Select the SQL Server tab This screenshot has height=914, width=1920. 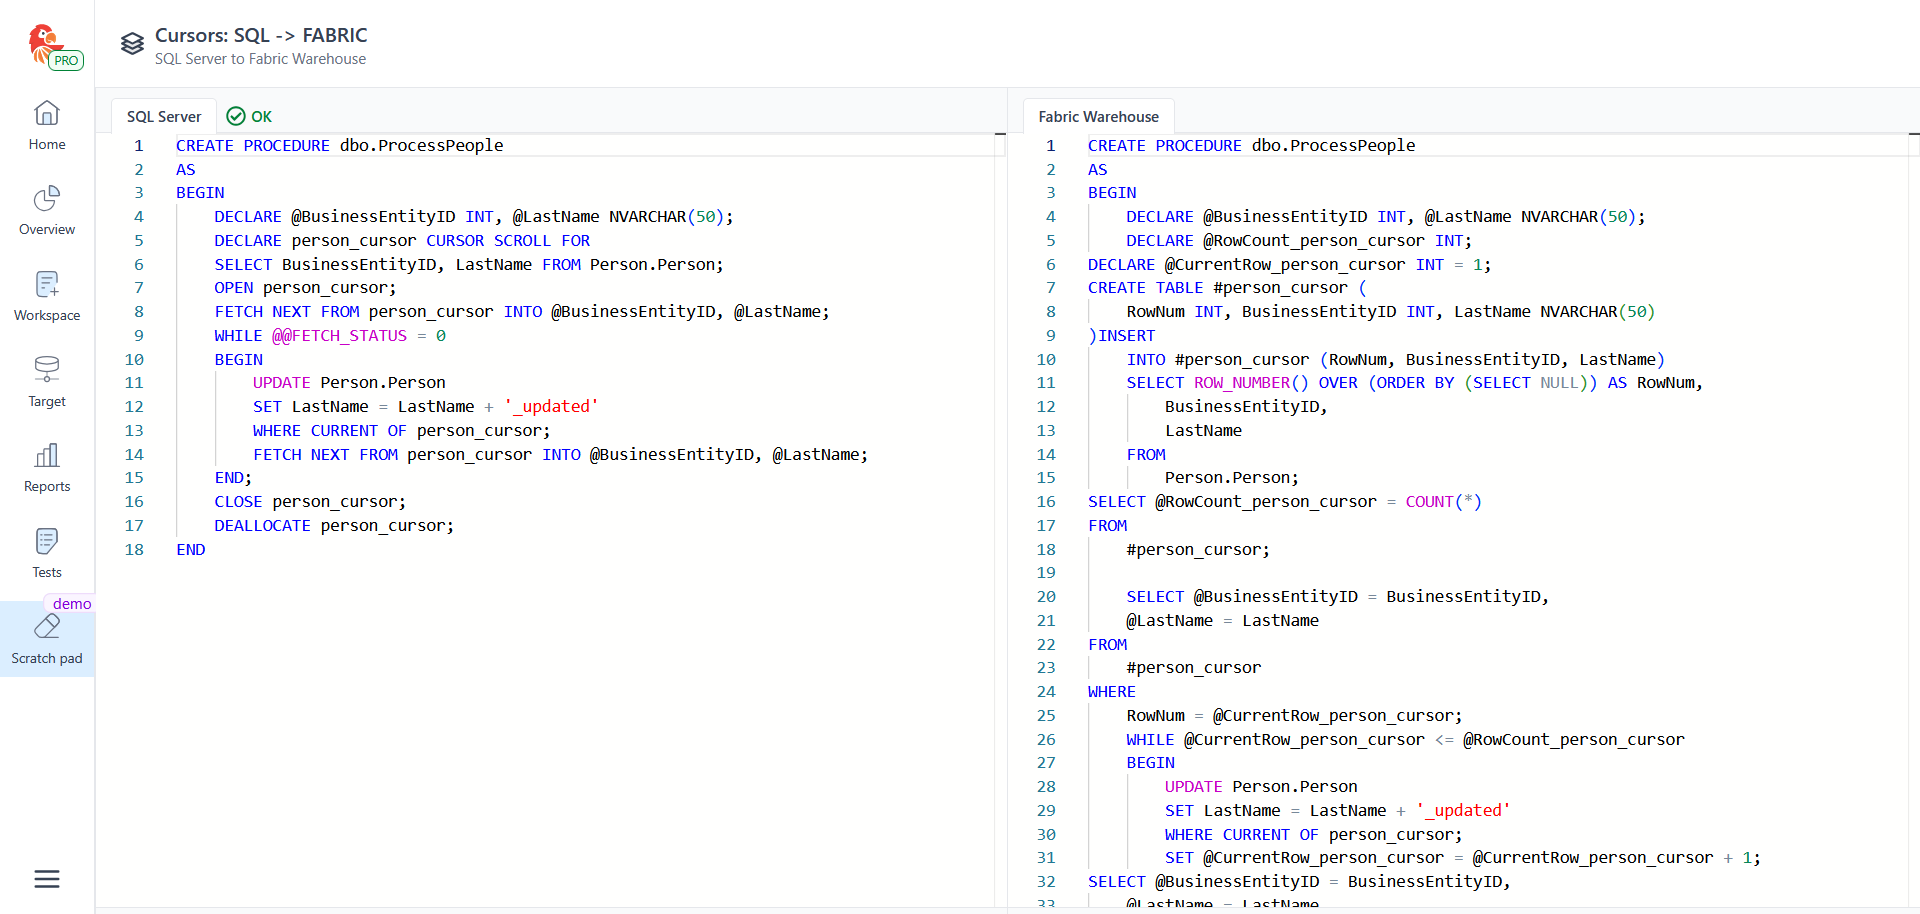tap(164, 117)
